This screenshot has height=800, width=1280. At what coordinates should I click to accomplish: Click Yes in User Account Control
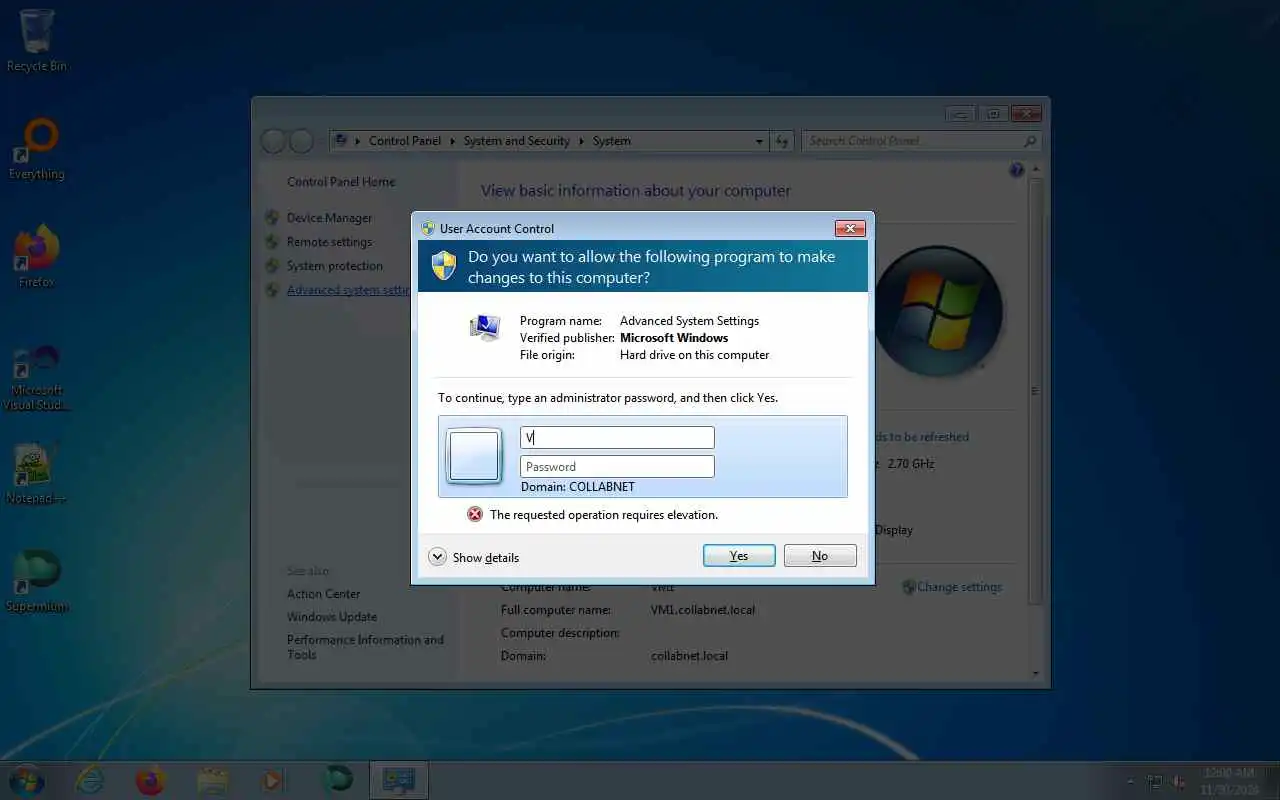click(x=739, y=556)
